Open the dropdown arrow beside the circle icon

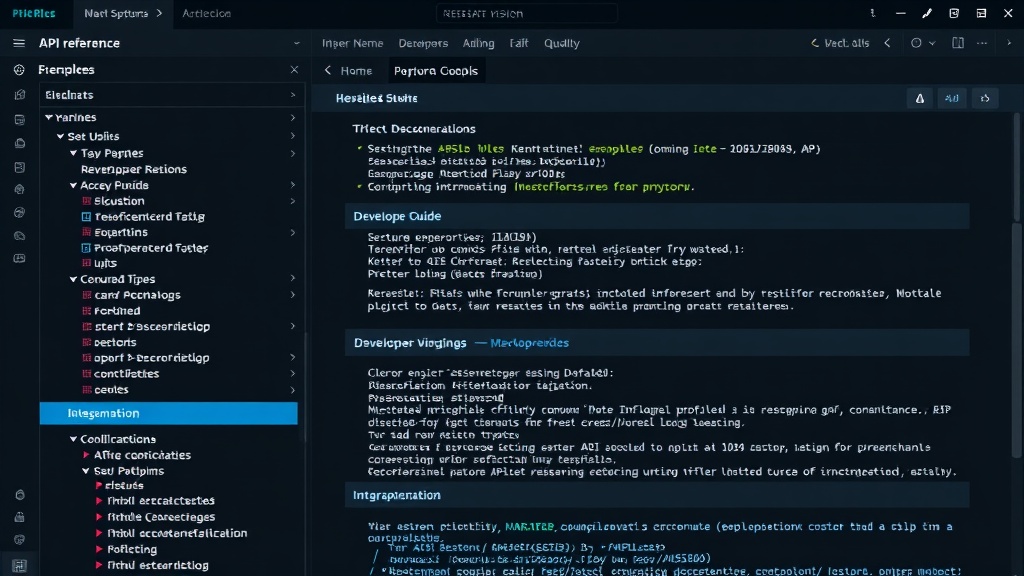pyautogui.click(x=932, y=43)
